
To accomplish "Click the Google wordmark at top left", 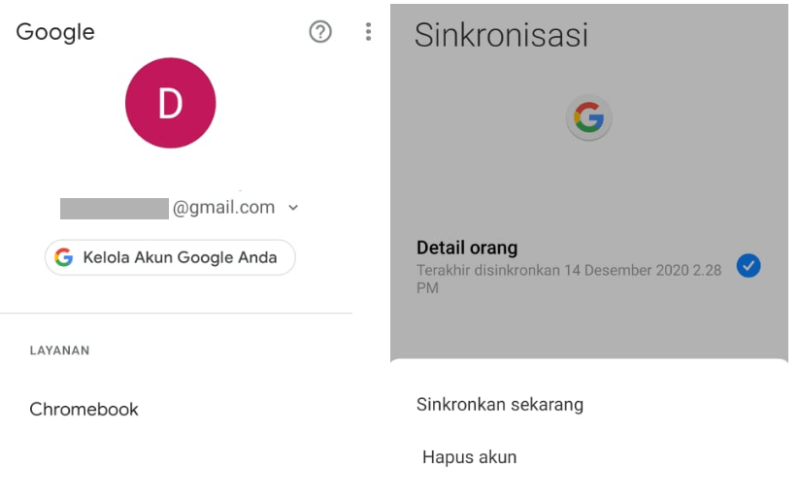I will coord(55,32).
